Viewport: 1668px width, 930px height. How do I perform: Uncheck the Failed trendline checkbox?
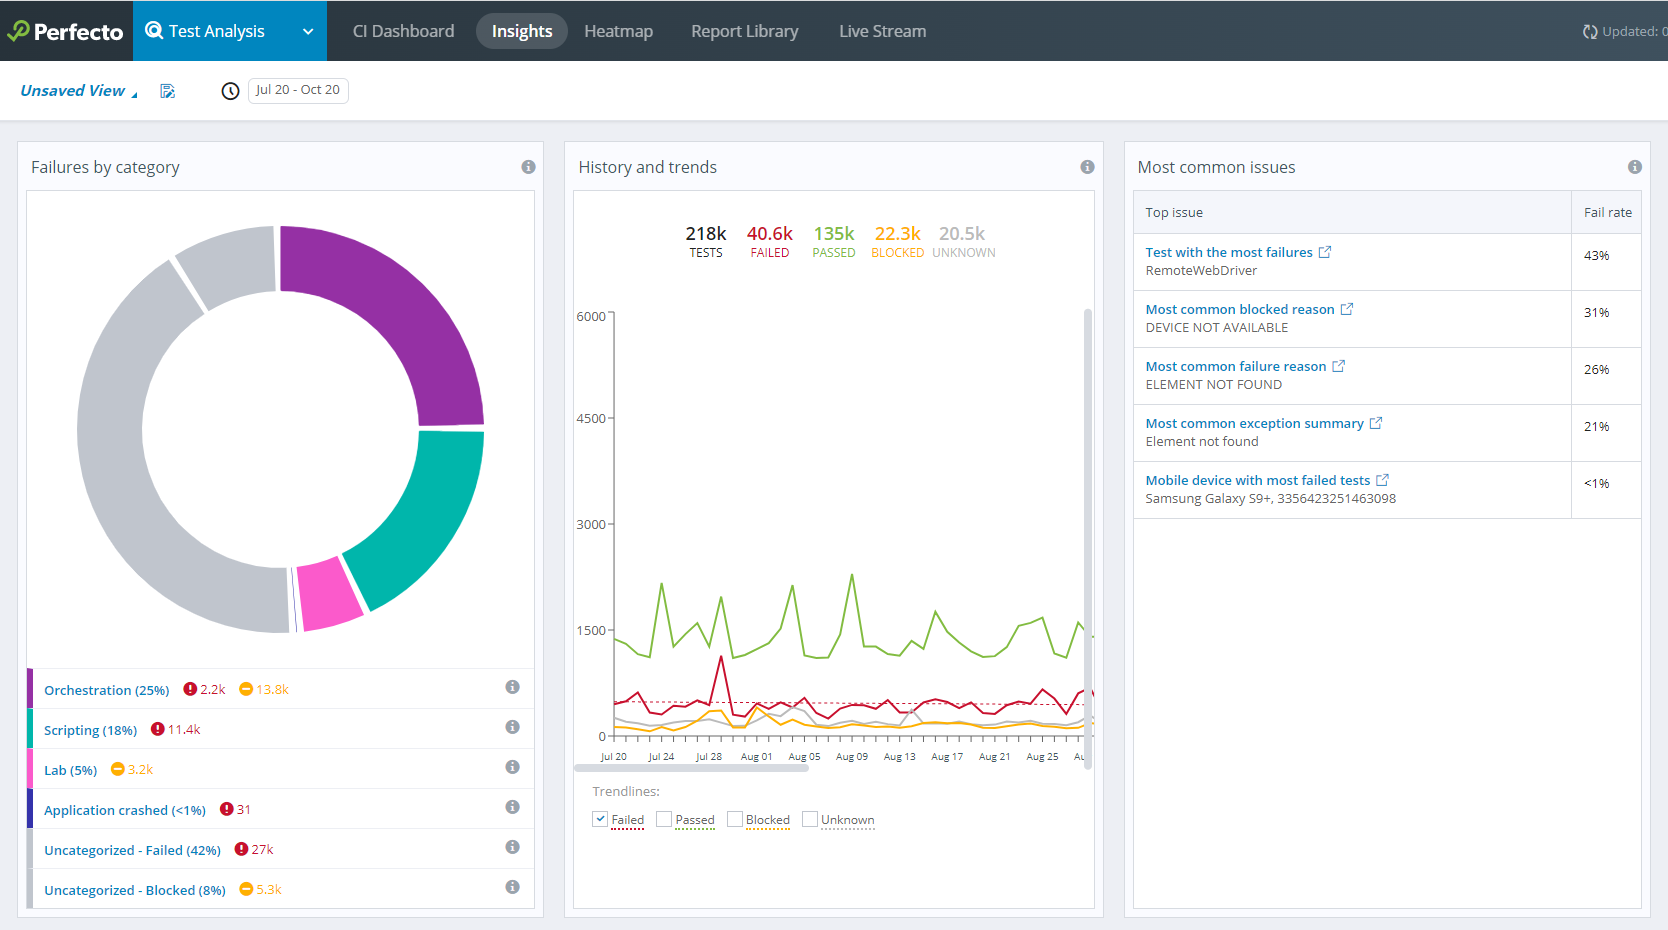(600, 819)
